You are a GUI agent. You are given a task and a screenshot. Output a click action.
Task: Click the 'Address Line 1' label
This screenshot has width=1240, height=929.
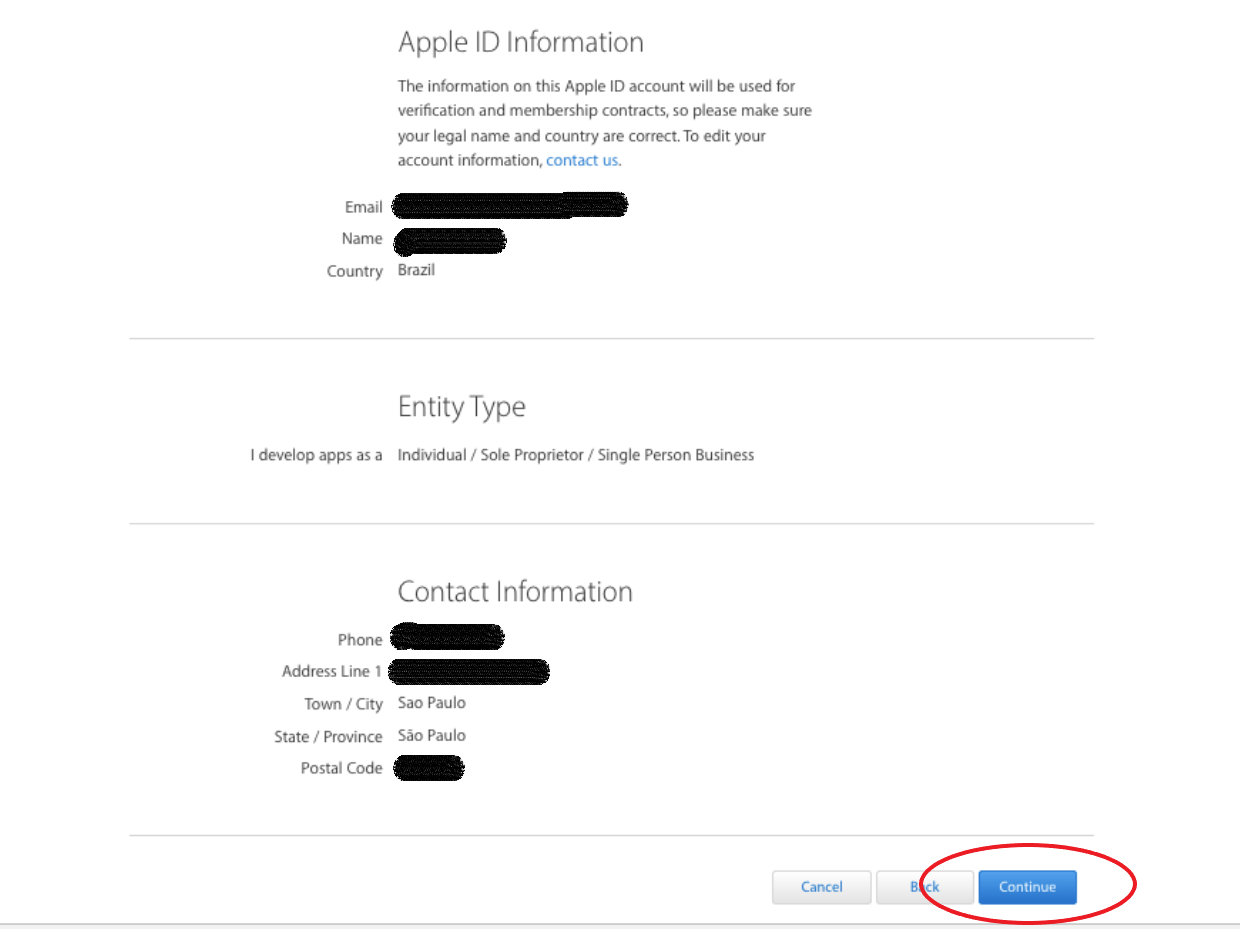332,671
